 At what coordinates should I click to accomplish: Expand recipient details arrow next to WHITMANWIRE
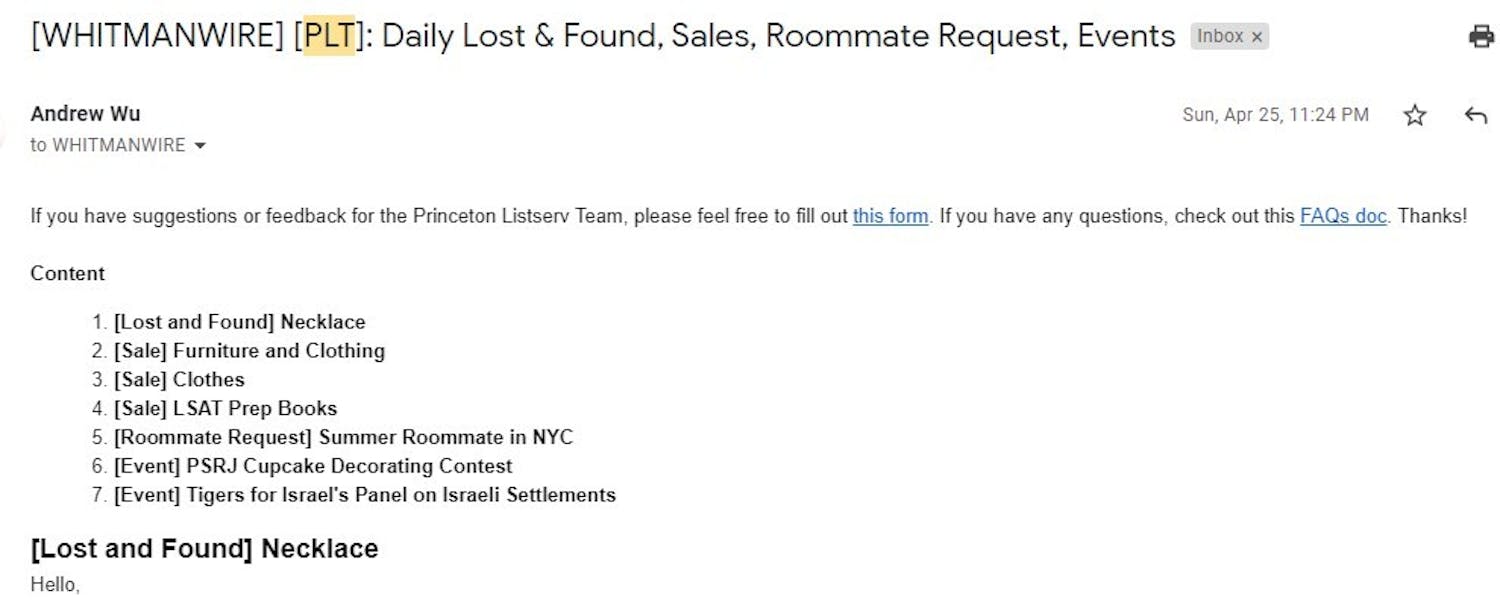pos(200,146)
